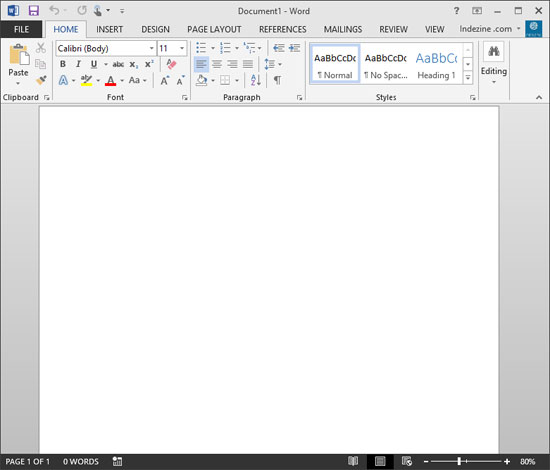Click the Clear All Formatting eraser icon
The height and width of the screenshot is (470, 550).
172,64
